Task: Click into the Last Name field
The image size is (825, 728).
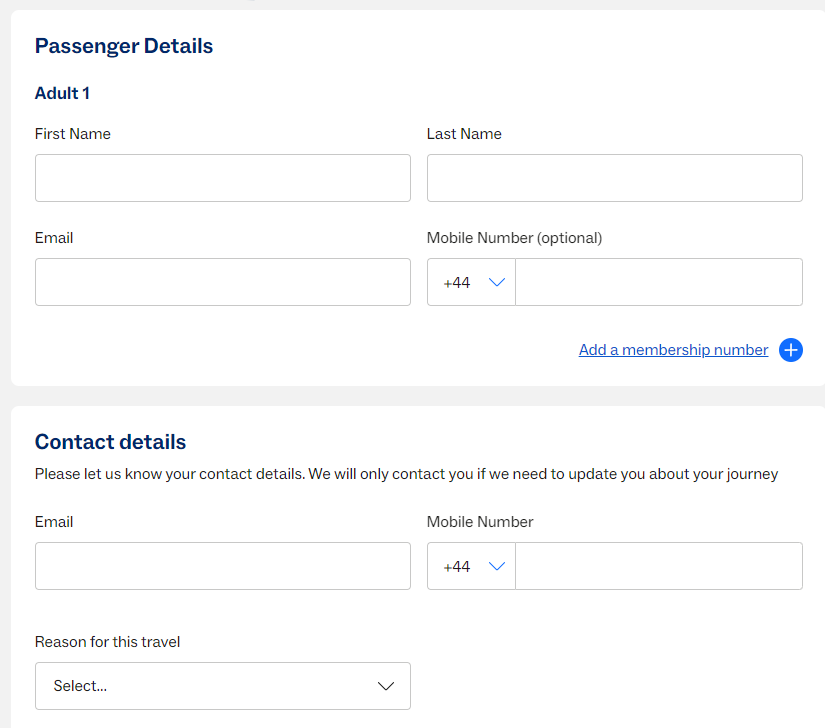Action: pyautogui.click(x=615, y=178)
